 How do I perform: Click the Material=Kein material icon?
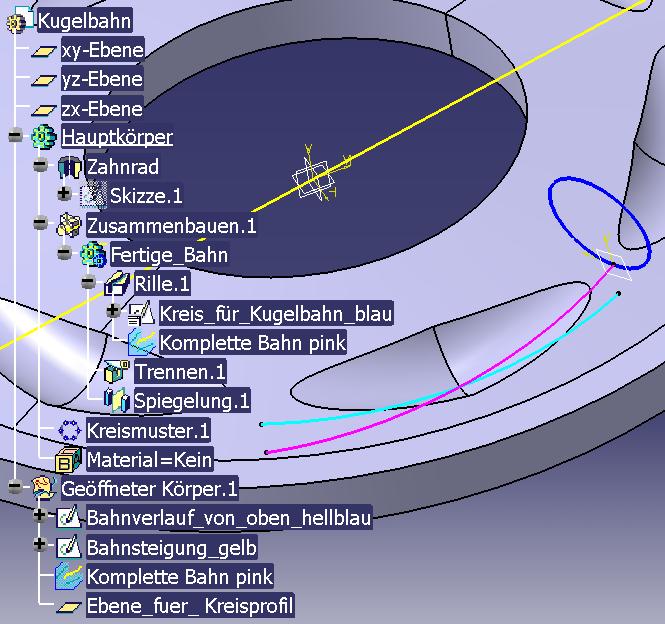[68, 460]
